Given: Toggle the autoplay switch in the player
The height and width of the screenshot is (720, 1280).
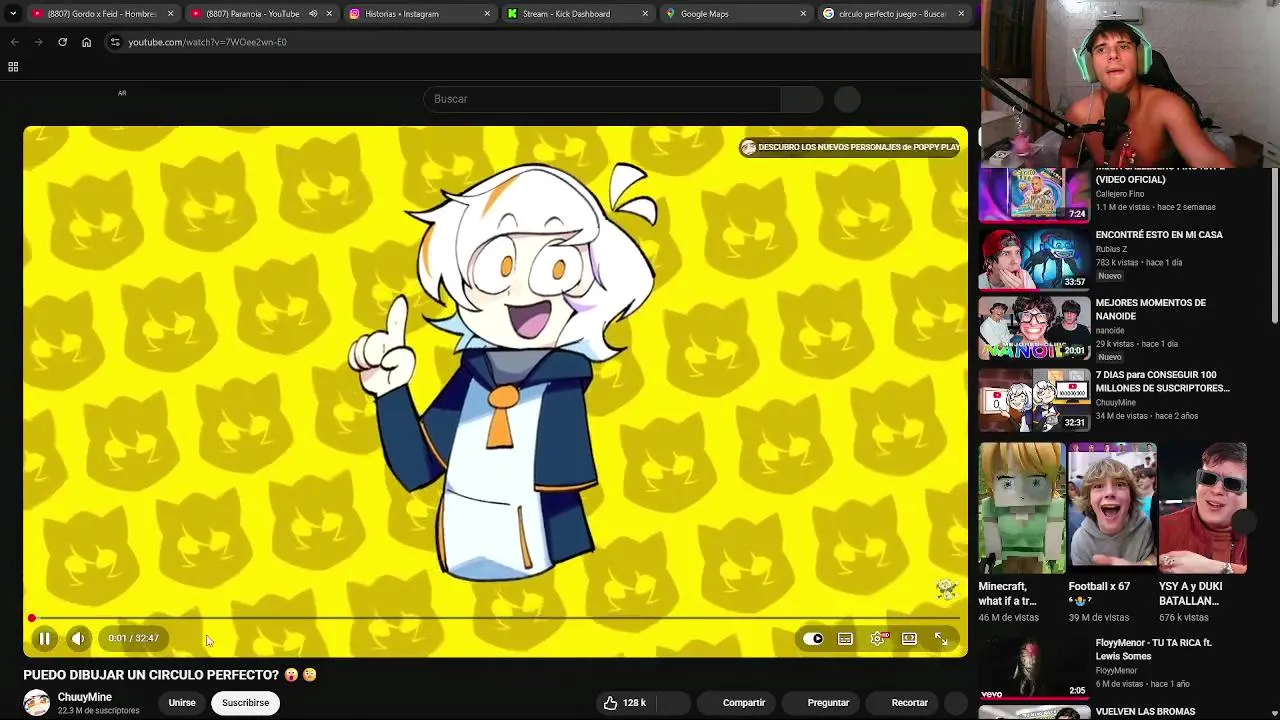Looking at the screenshot, I should 814,639.
